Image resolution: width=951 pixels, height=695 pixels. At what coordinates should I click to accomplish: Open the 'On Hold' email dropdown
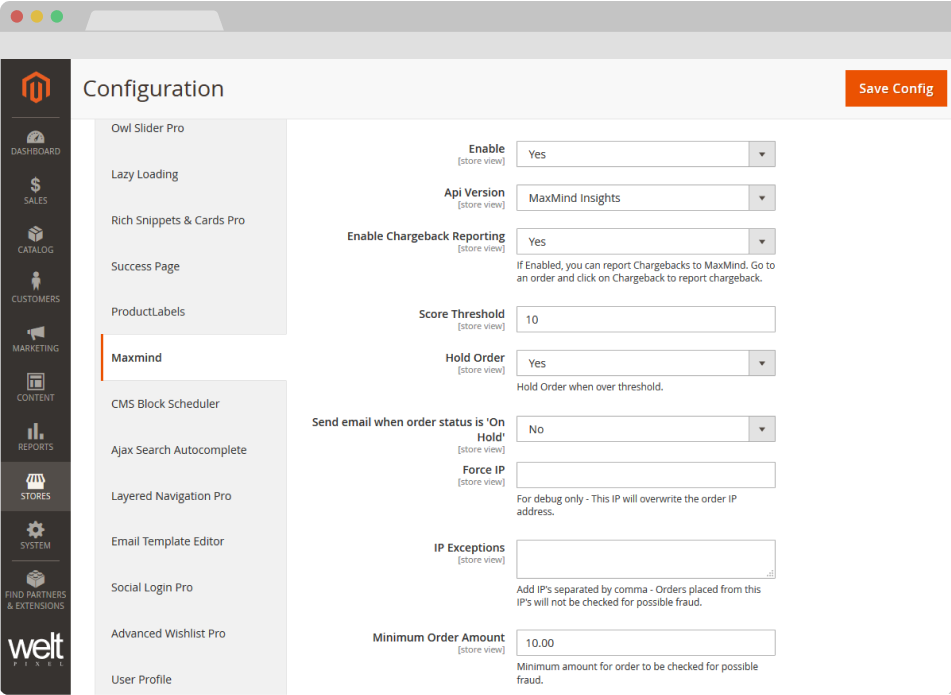[x=645, y=429]
